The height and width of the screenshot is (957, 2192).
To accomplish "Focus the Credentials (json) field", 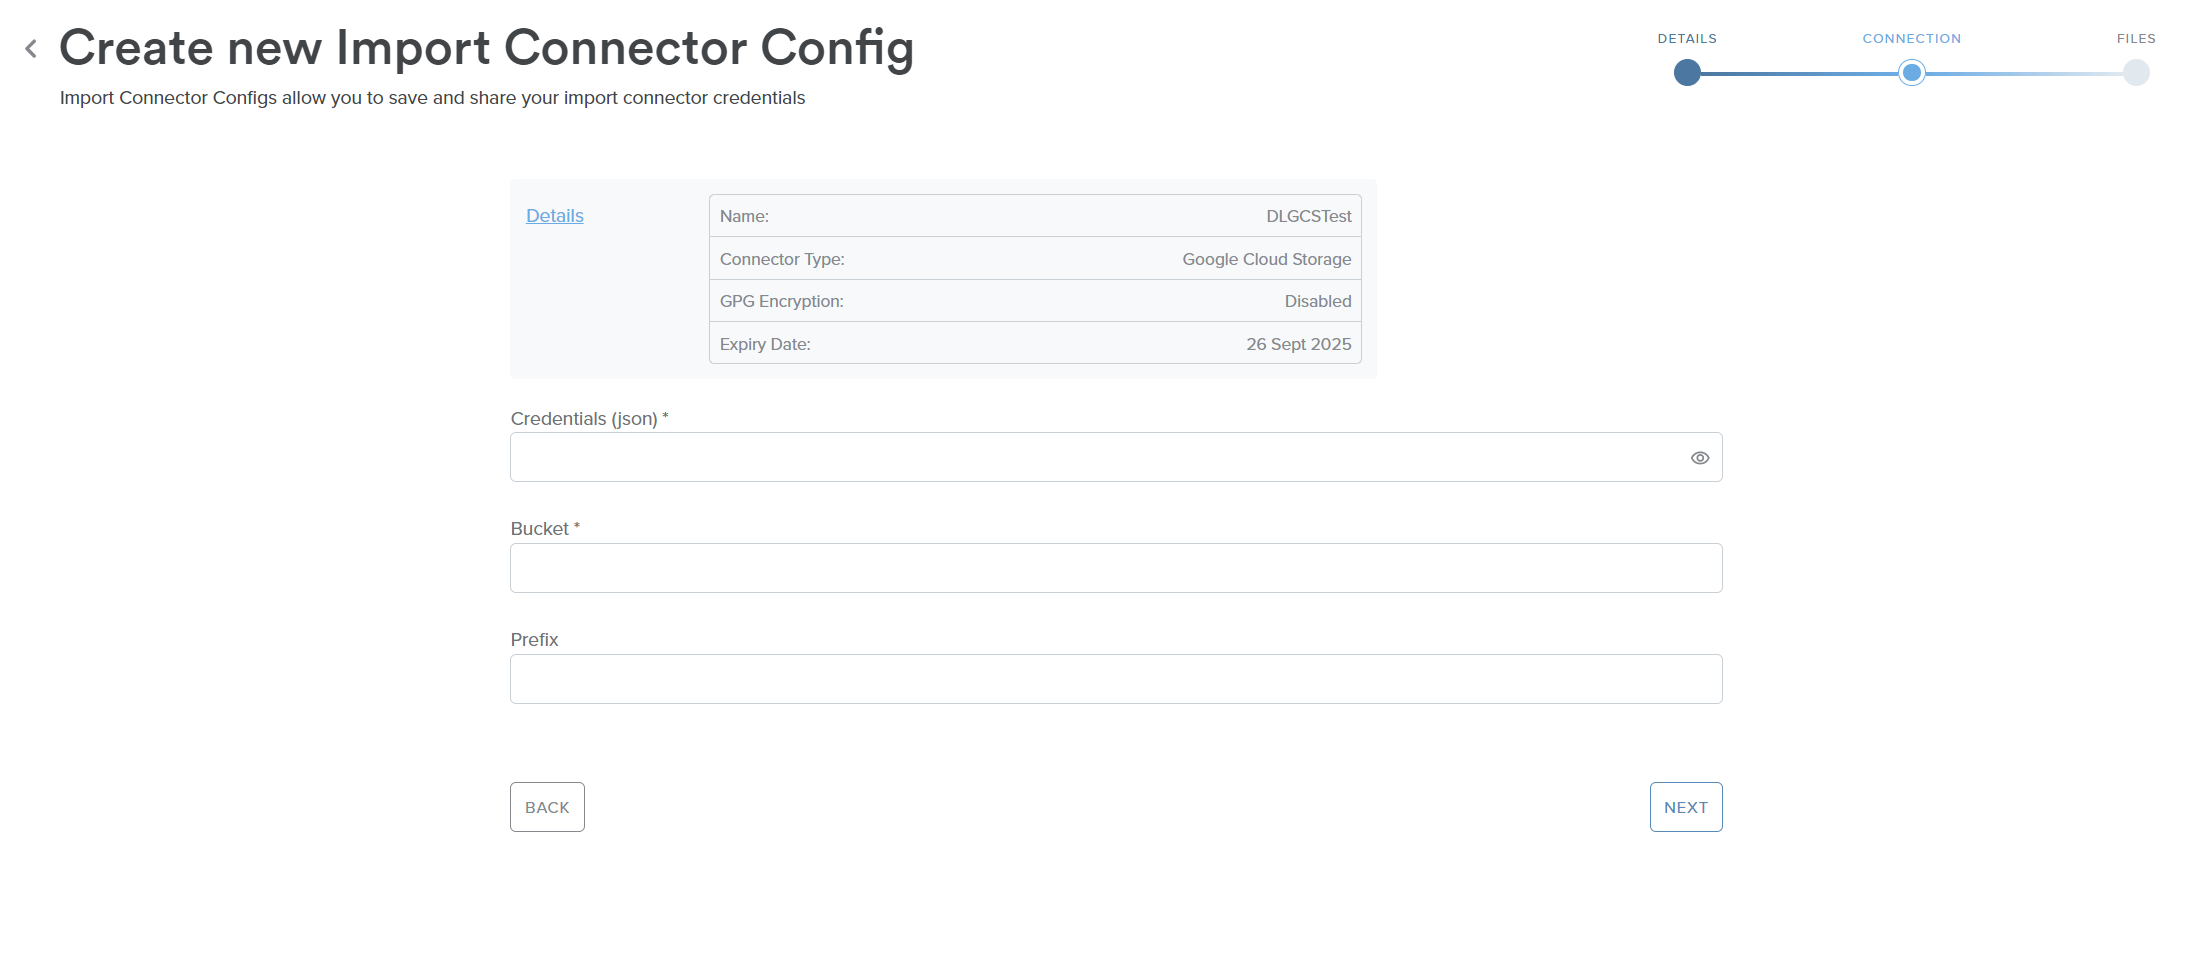I will (1116, 457).
